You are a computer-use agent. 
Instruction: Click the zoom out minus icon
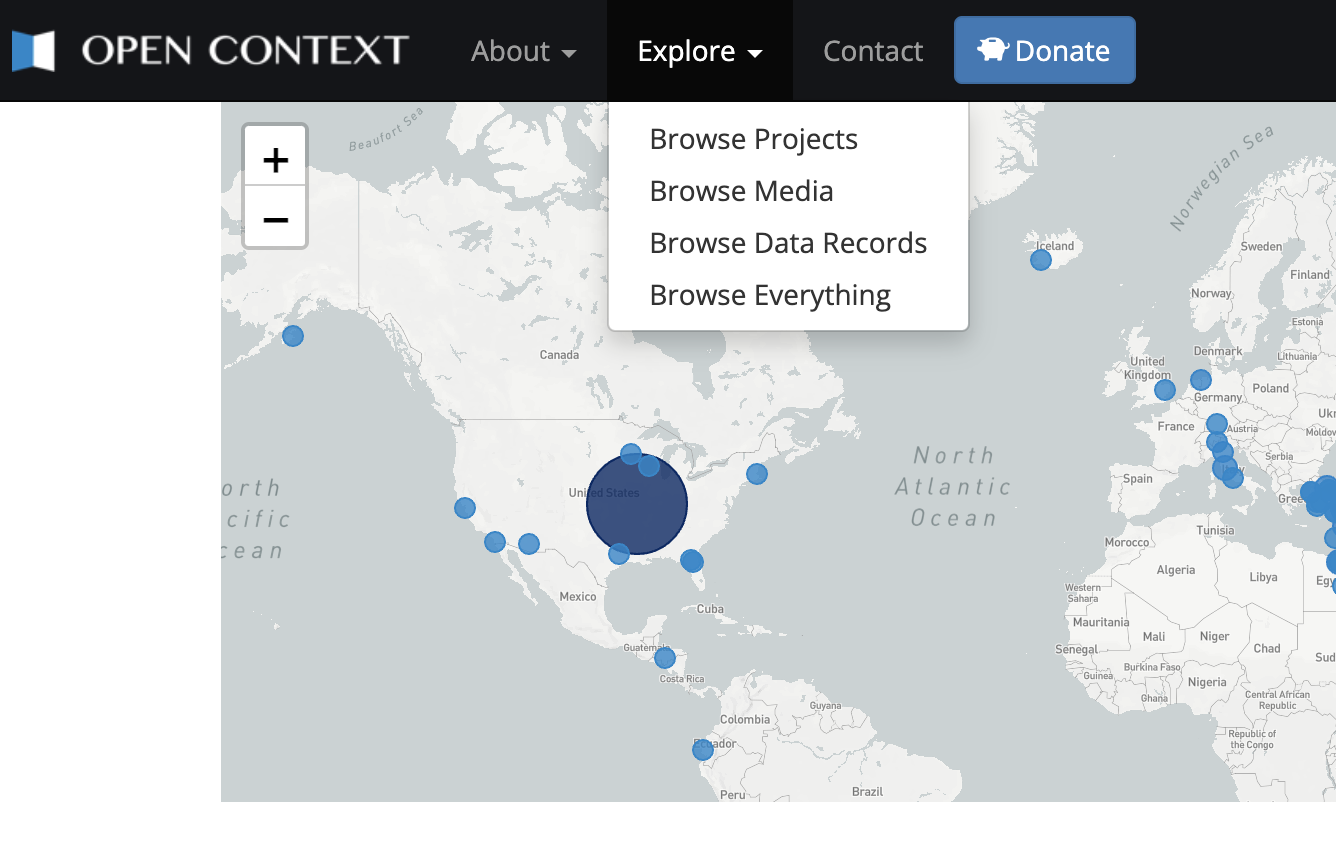click(x=275, y=218)
